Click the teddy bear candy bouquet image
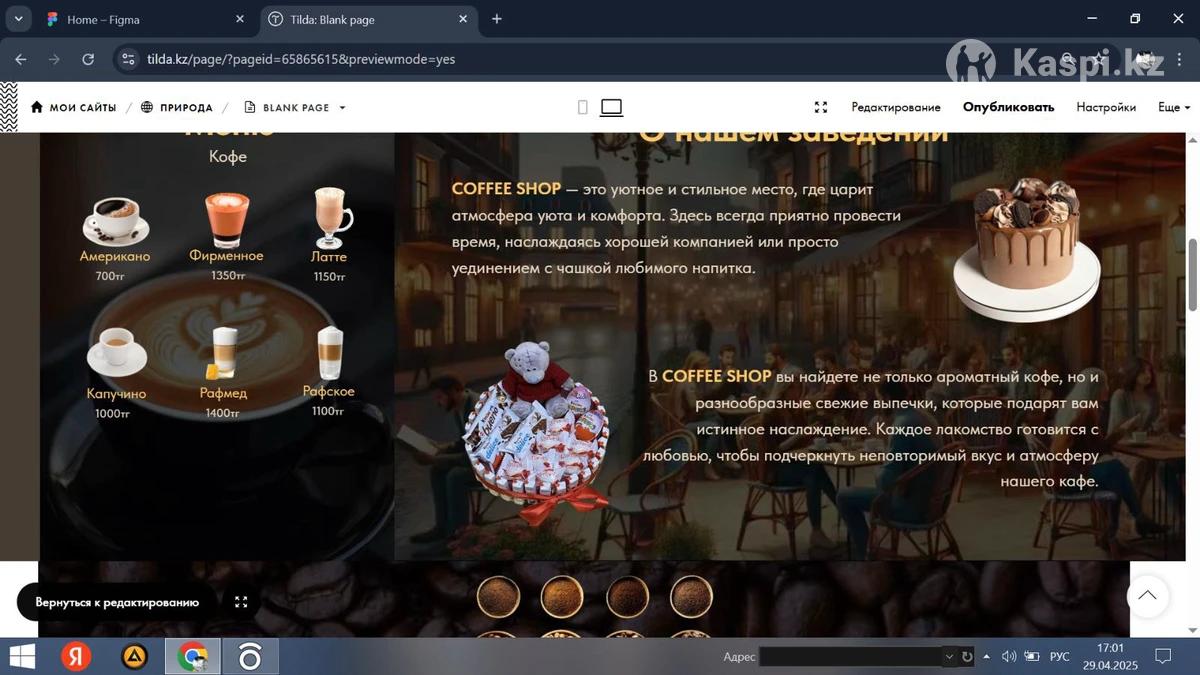This screenshot has width=1200, height=675. point(536,432)
